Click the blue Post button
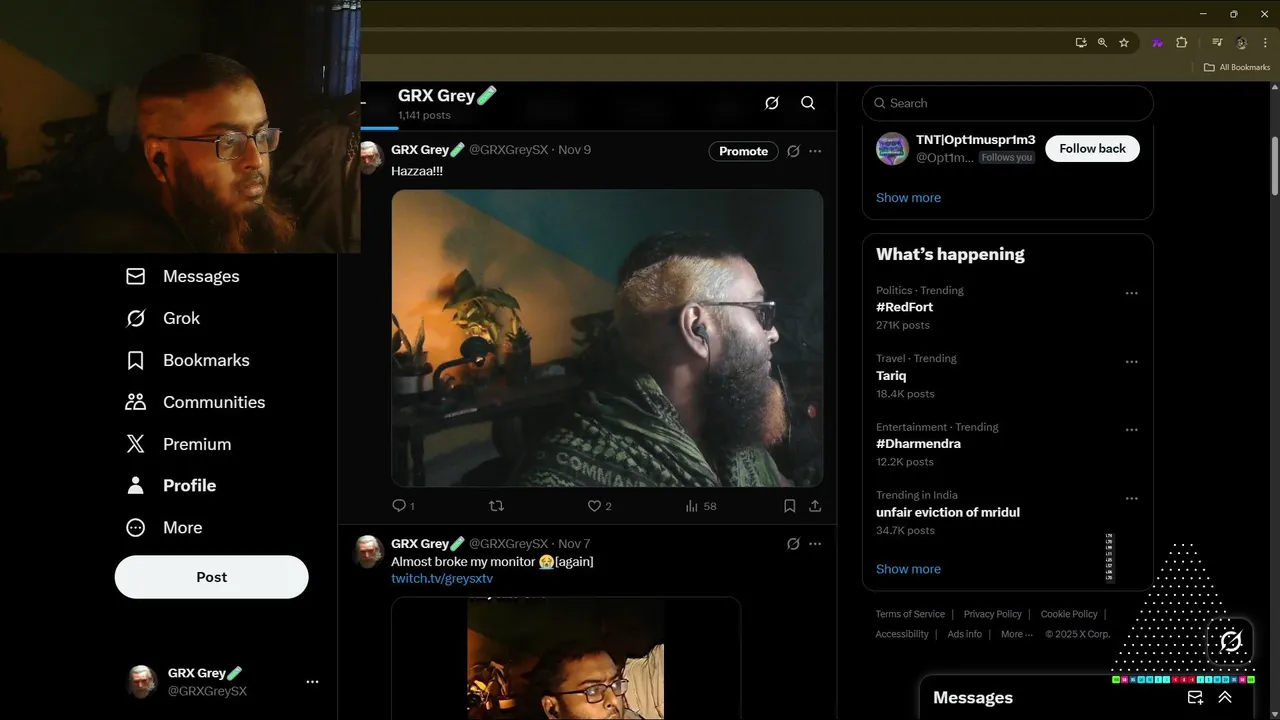 211,577
